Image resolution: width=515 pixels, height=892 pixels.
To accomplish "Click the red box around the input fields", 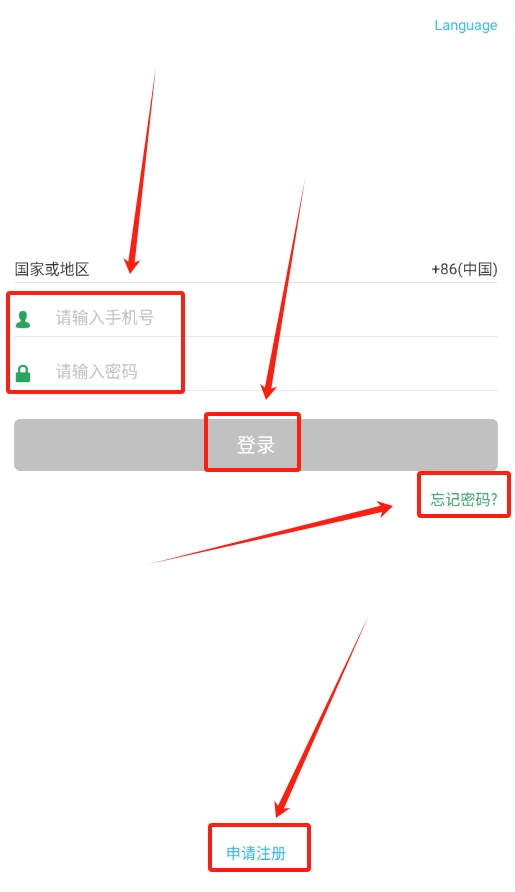I will pyautogui.click(x=96, y=342).
